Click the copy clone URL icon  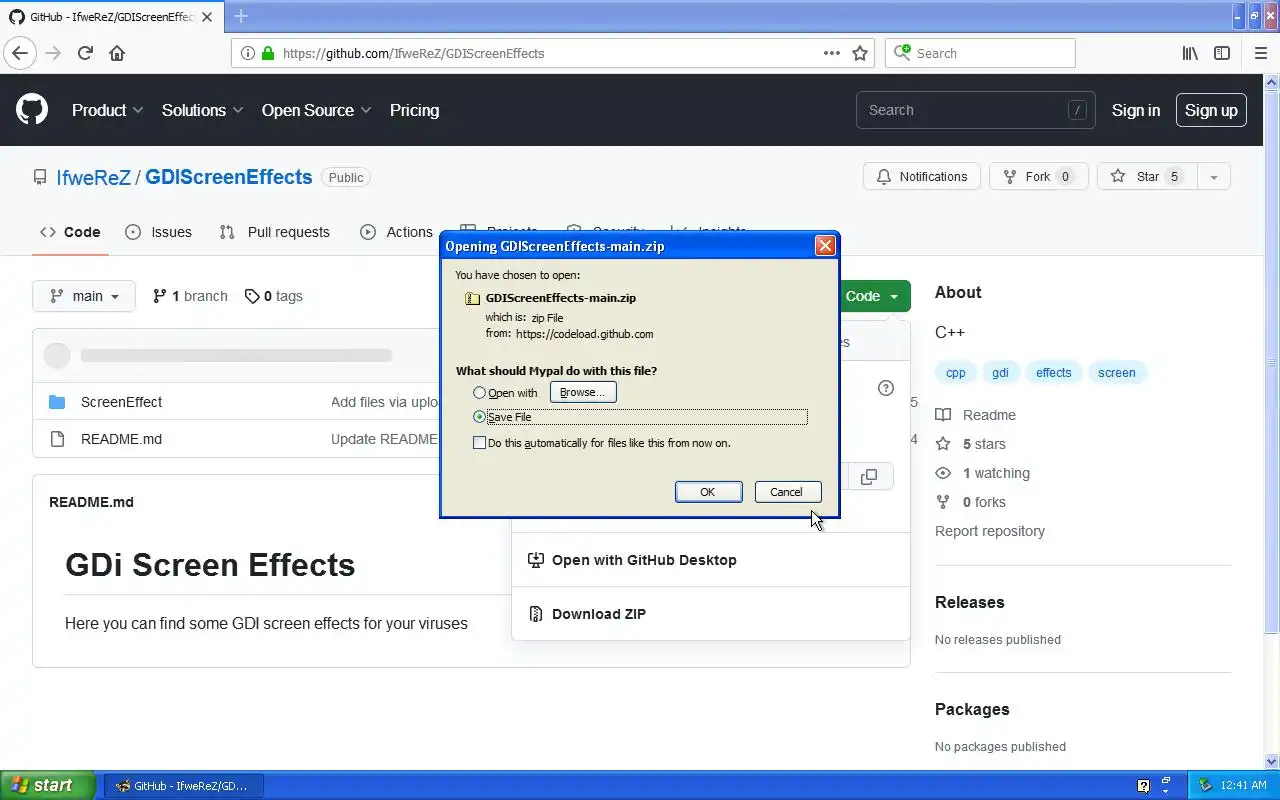[869, 477]
